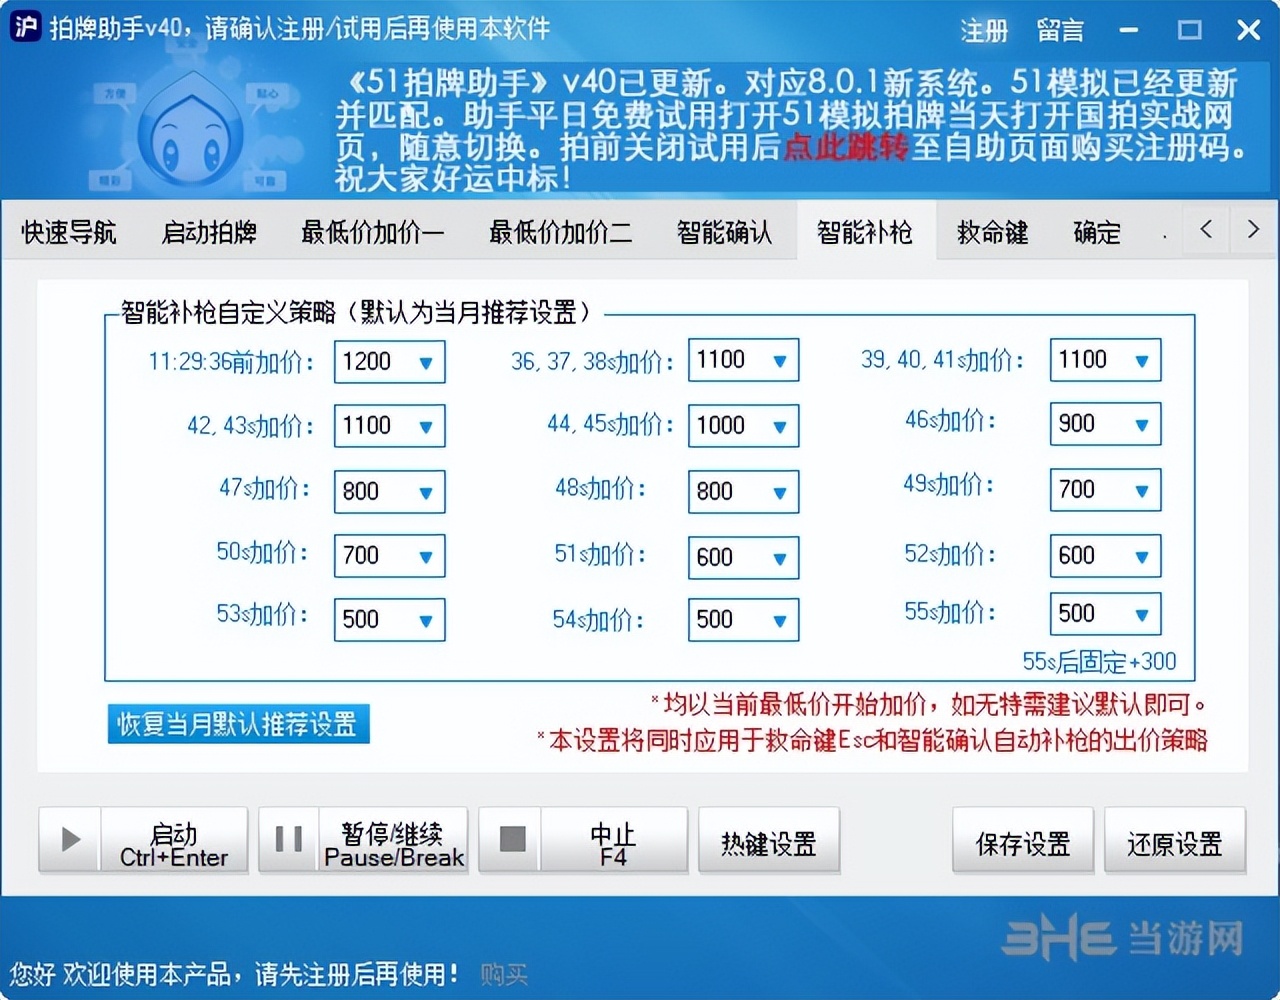The width and height of the screenshot is (1280, 1000).
Task: Click the right arrow to scroll tabs
Action: pos(1253,230)
